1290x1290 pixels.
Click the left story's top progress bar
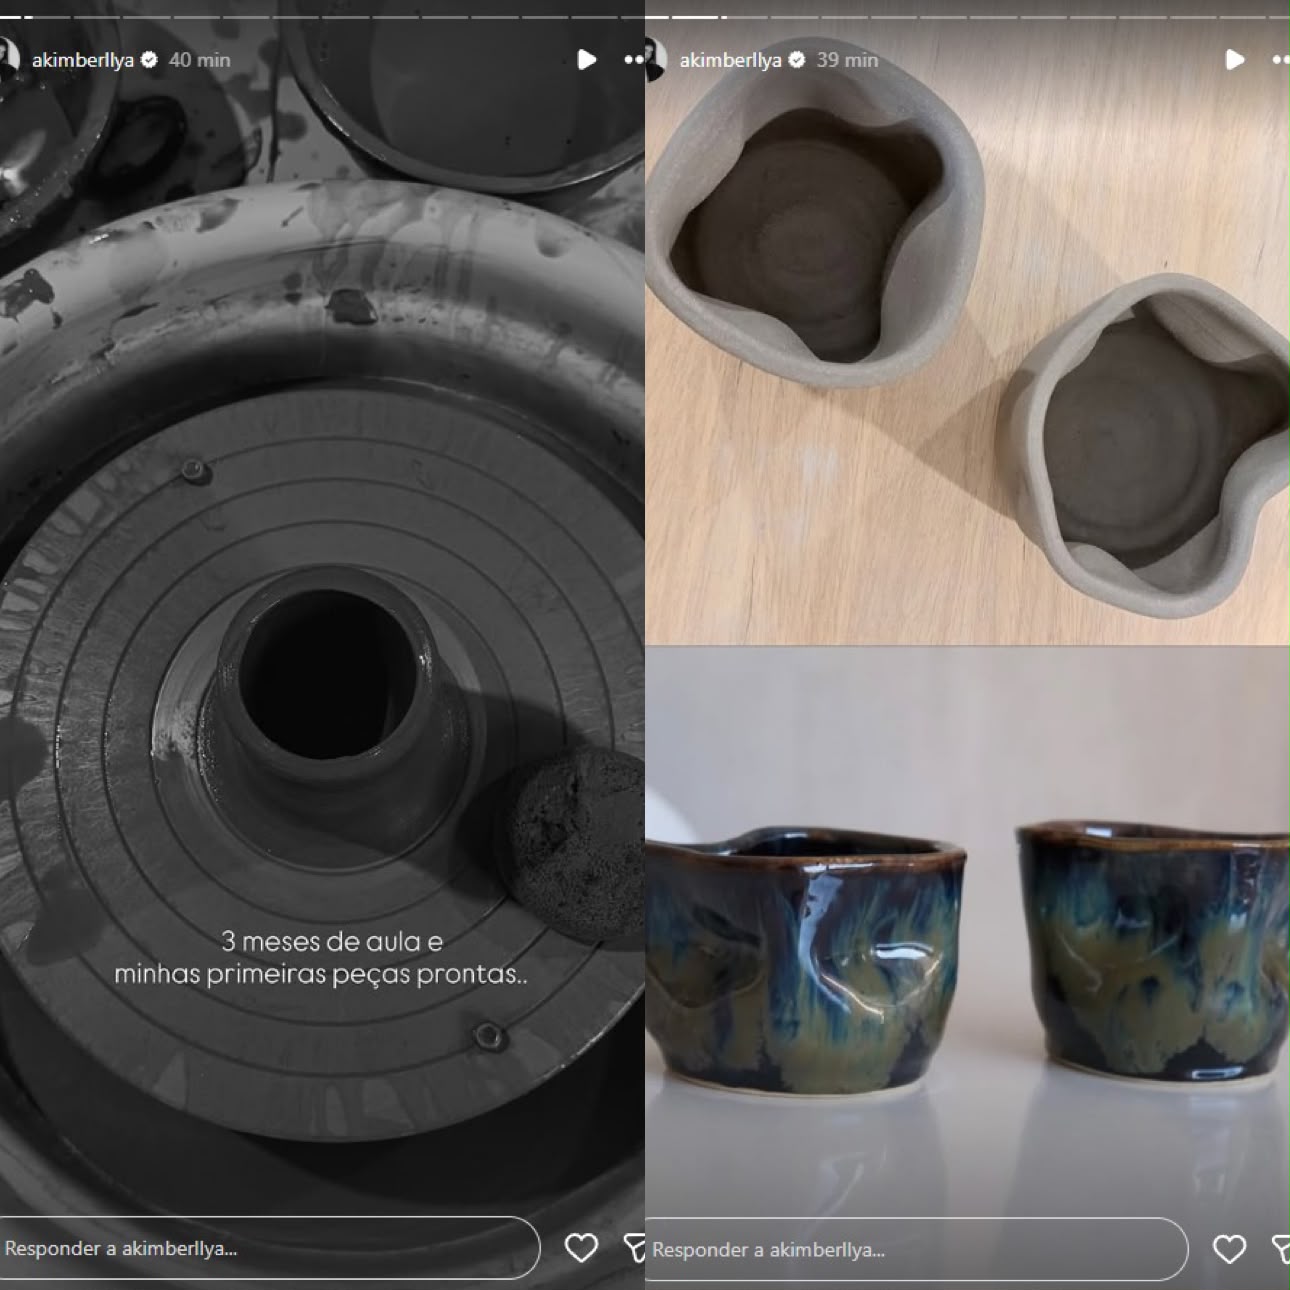(322, 17)
